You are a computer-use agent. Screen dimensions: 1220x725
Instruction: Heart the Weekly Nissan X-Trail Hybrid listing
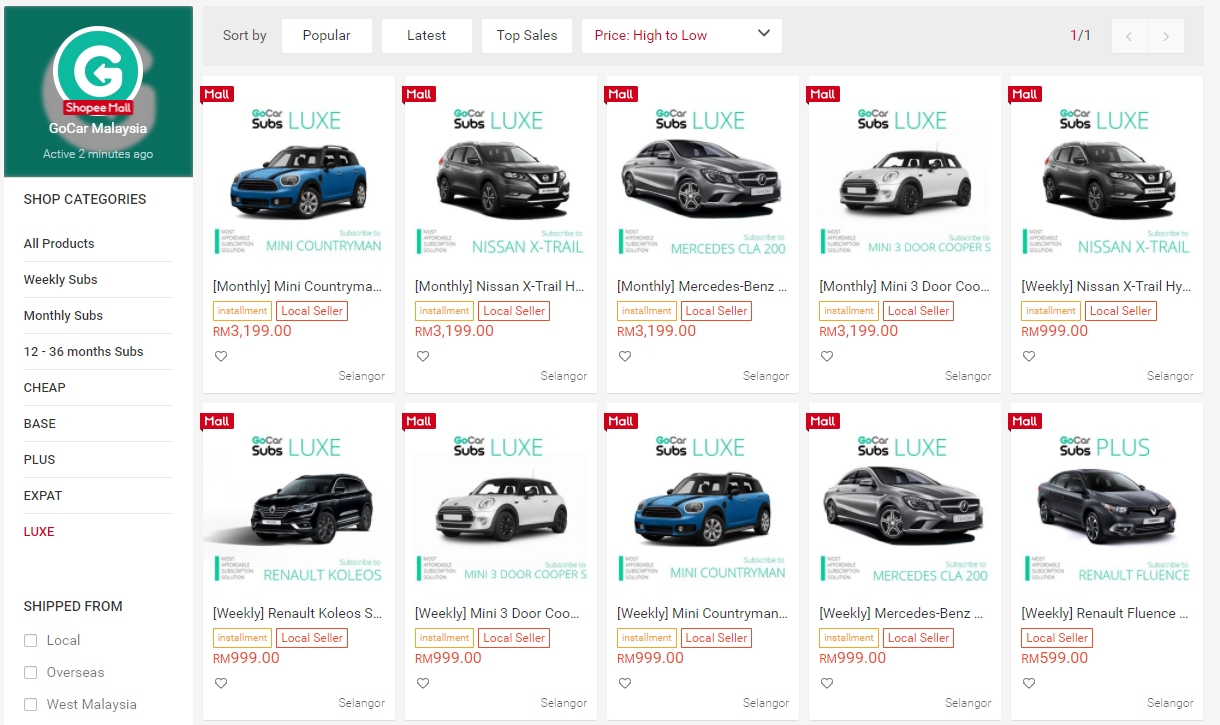1029,356
